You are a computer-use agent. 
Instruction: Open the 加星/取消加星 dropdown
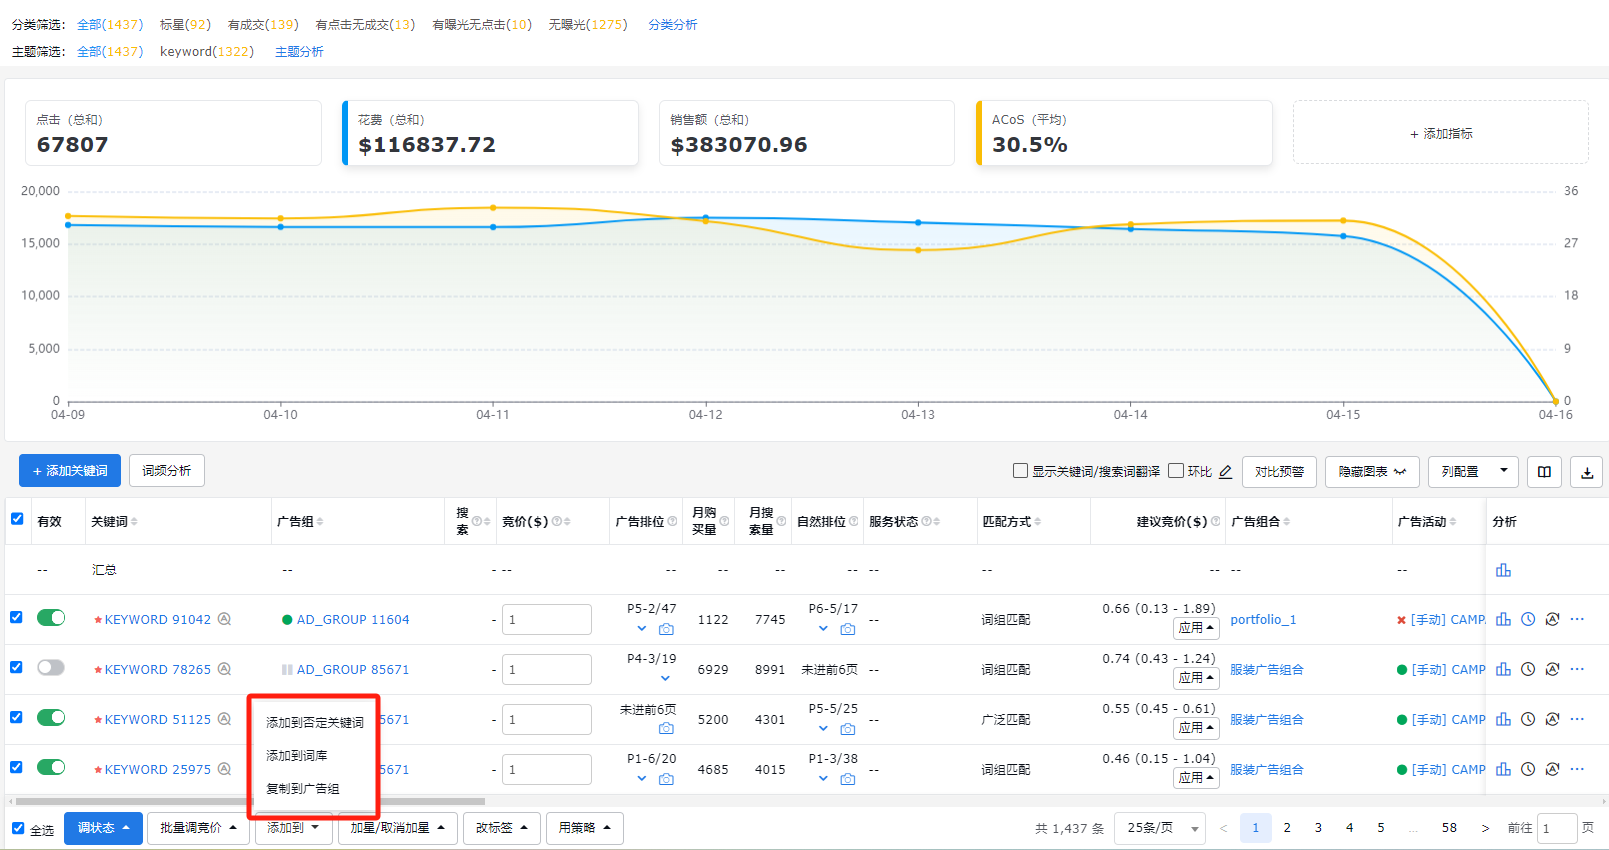397,828
